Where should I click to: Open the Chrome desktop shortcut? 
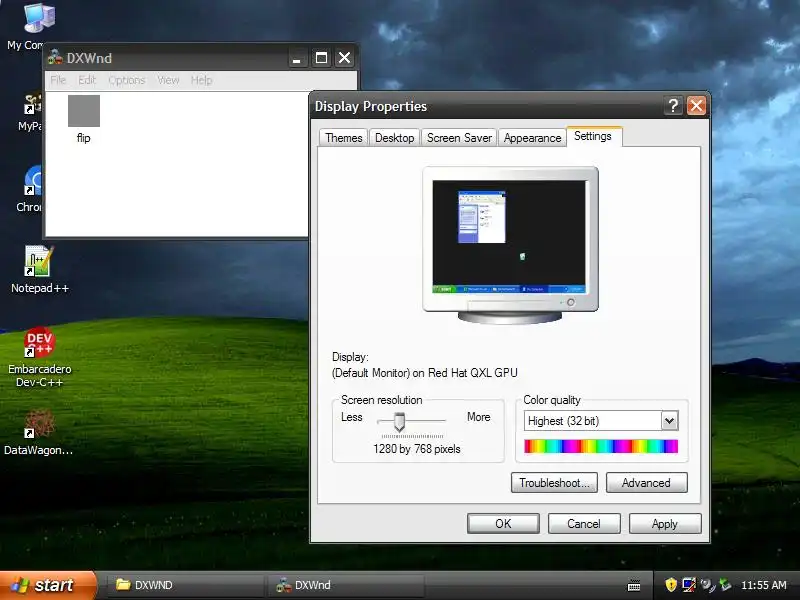[33, 180]
